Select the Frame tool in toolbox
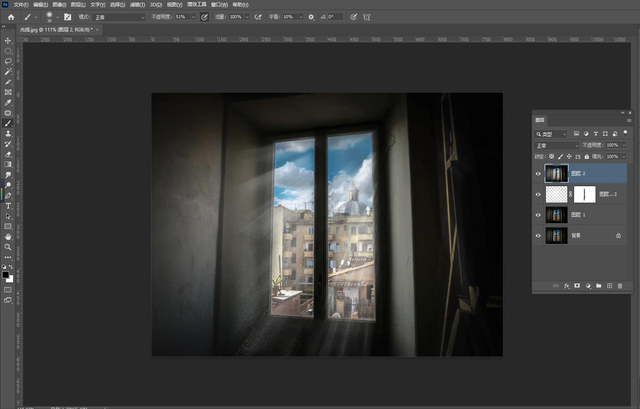The height and width of the screenshot is (409, 640). pos(8,93)
